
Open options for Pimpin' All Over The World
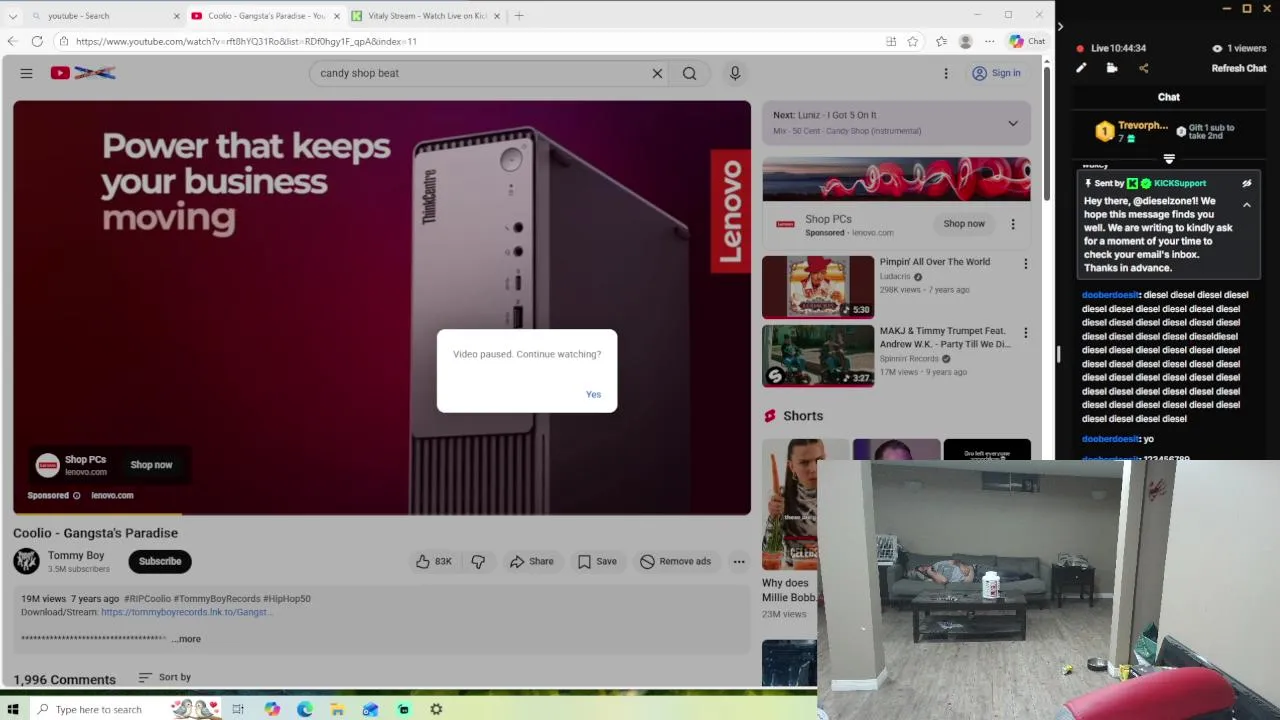1025,264
